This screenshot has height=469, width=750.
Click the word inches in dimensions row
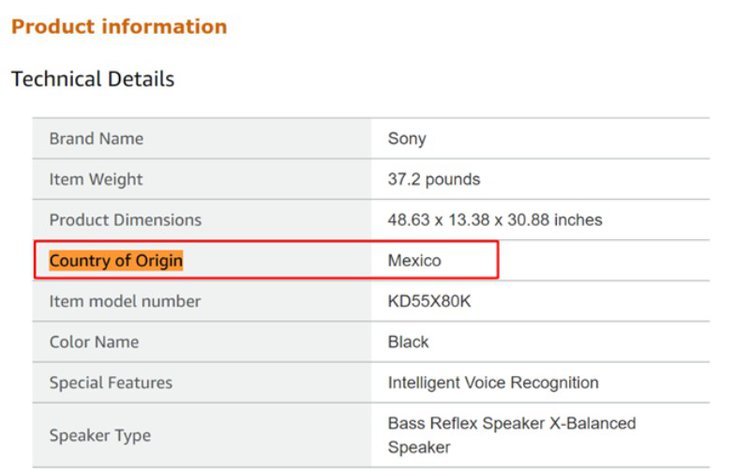tap(578, 220)
